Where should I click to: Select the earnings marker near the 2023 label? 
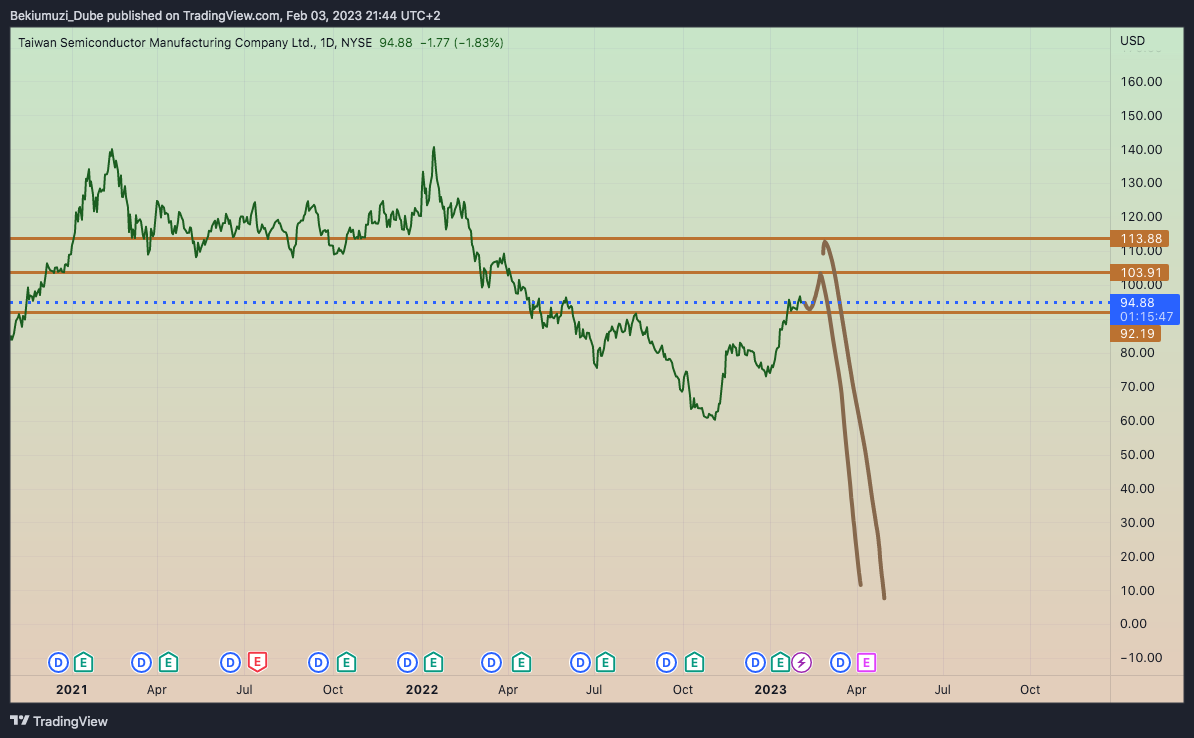click(x=780, y=663)
